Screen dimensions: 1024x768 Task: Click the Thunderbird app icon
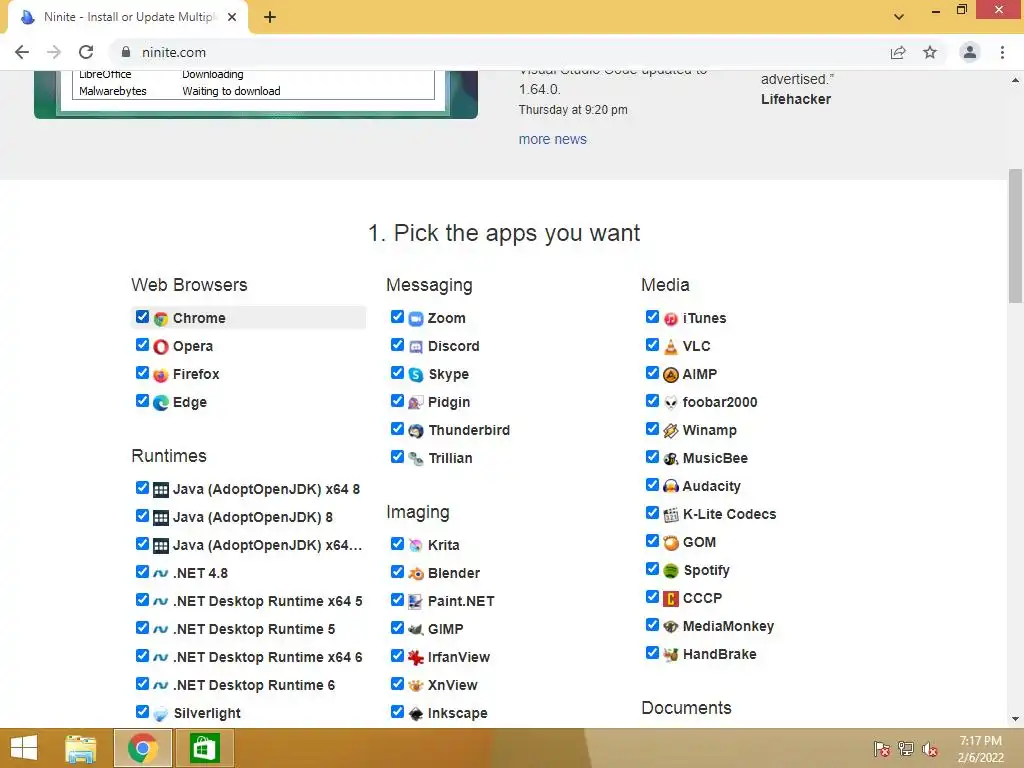416,431
